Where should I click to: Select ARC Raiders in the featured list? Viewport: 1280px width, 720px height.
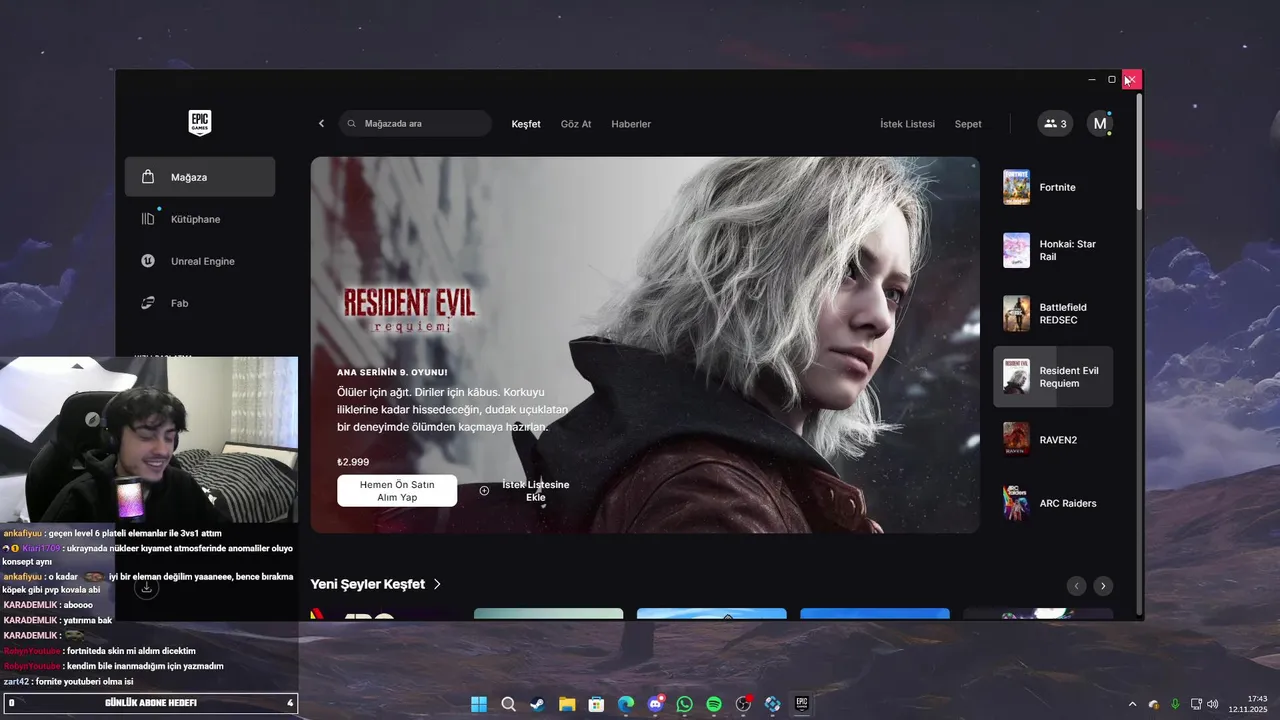coord(1053,503)
